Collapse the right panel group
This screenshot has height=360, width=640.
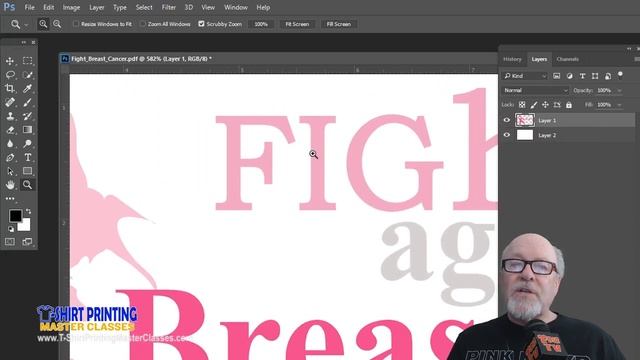[x=629, y=49]
